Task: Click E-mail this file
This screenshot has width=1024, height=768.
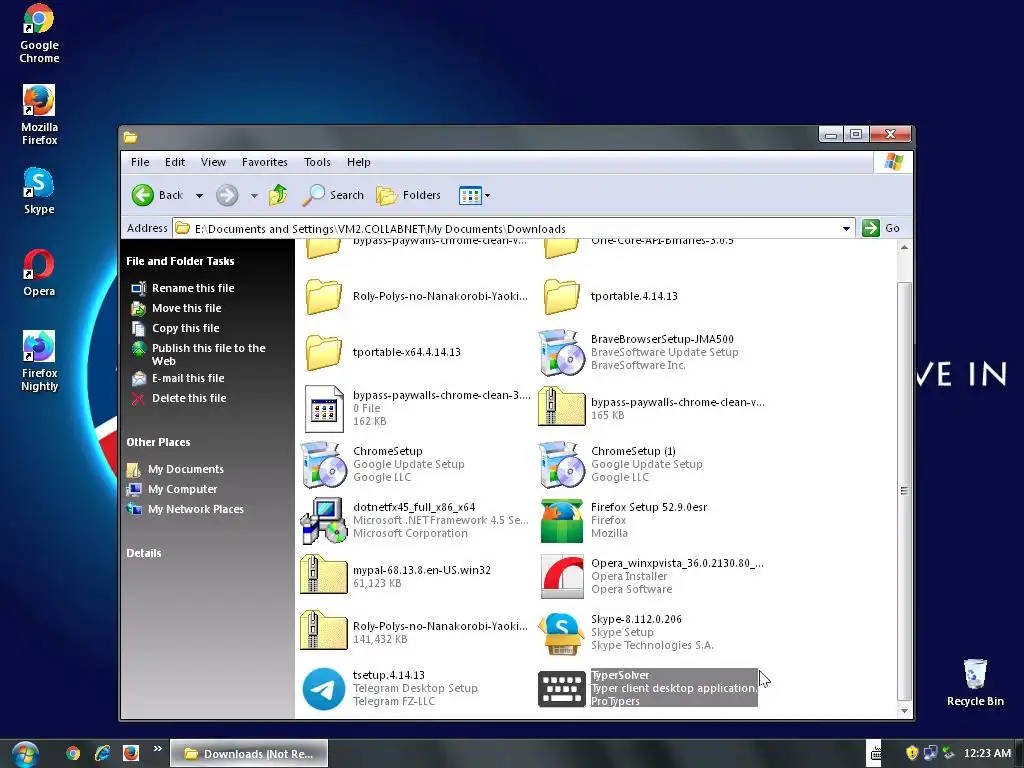Action: (x=188, y=378)
